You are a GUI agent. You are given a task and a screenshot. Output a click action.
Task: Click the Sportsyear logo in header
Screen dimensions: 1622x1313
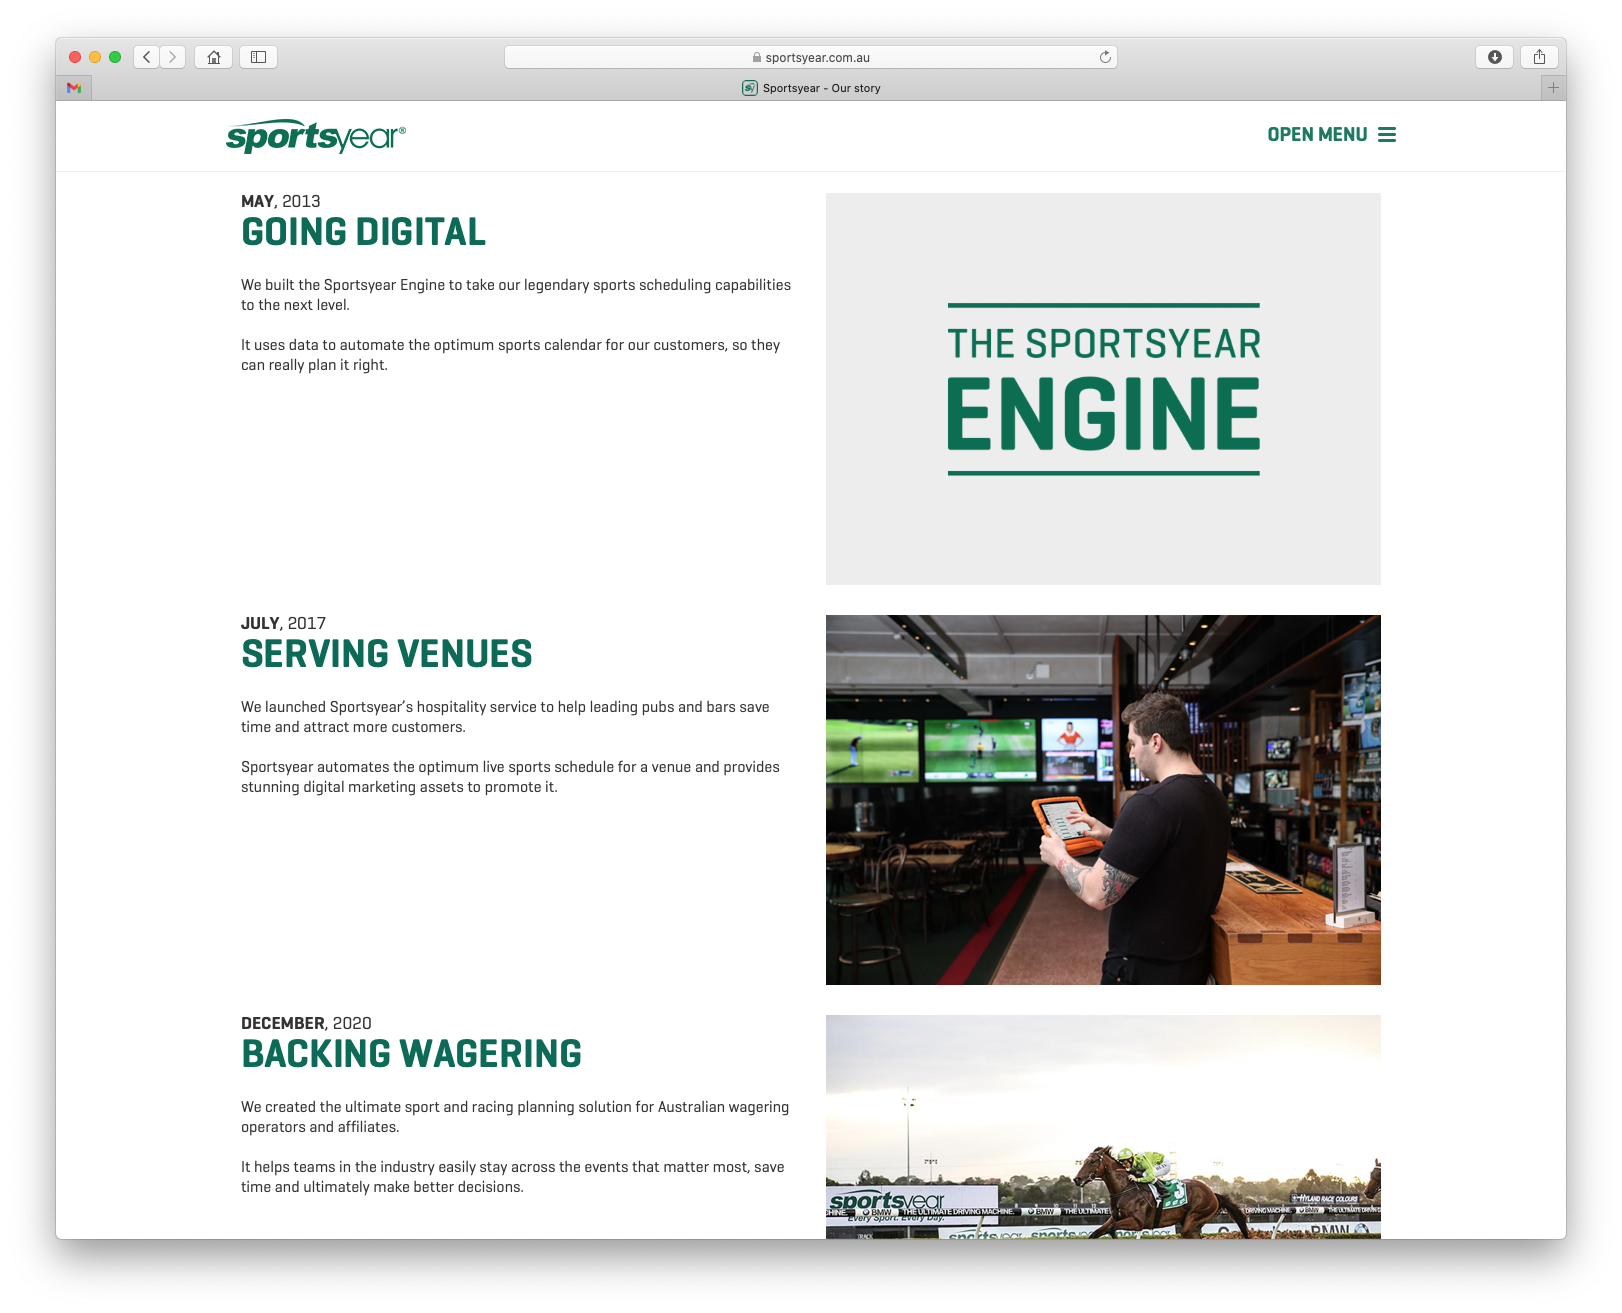coord(316,136)
